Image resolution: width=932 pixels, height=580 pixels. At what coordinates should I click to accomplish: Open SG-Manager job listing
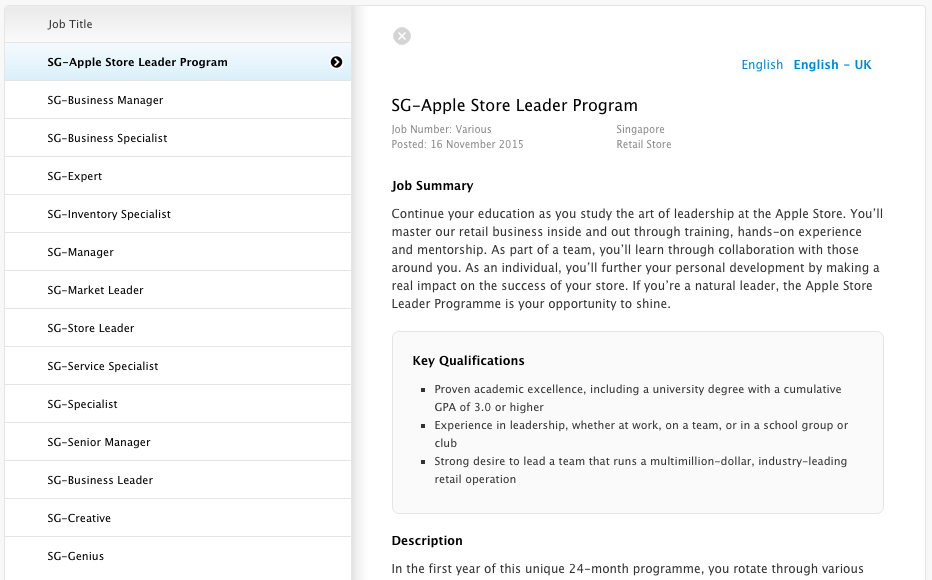[x=178, y=252]
